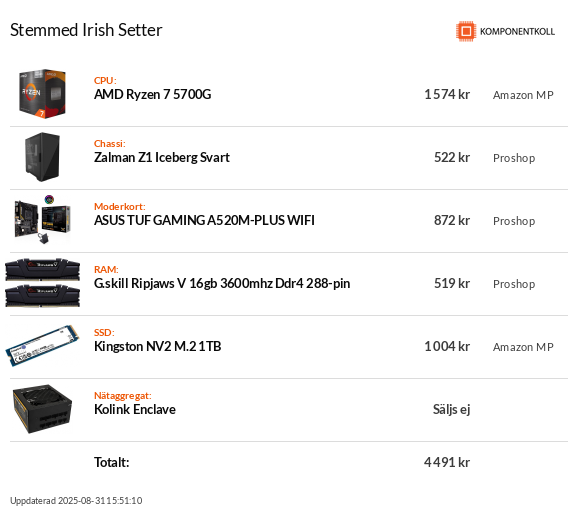Viewport: 577px width, 514px height.
Task: Click the G.skill Ripjaws RAM sticks image
Action: [42, 283]
